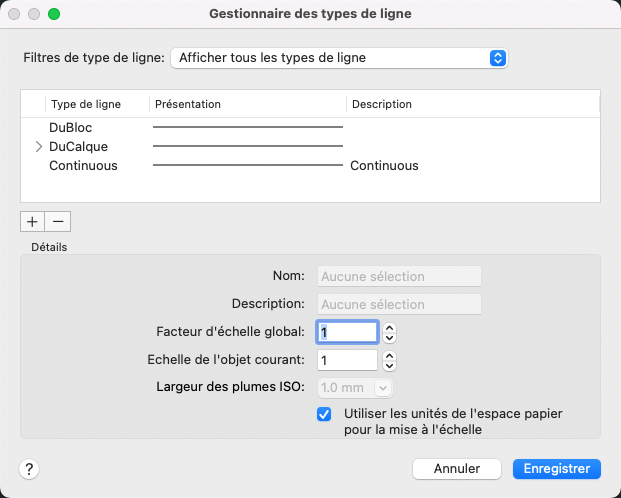Viewport: 621px width, 498px height.
Task: Expand the DuCalque row chevron
Action: 39,147
